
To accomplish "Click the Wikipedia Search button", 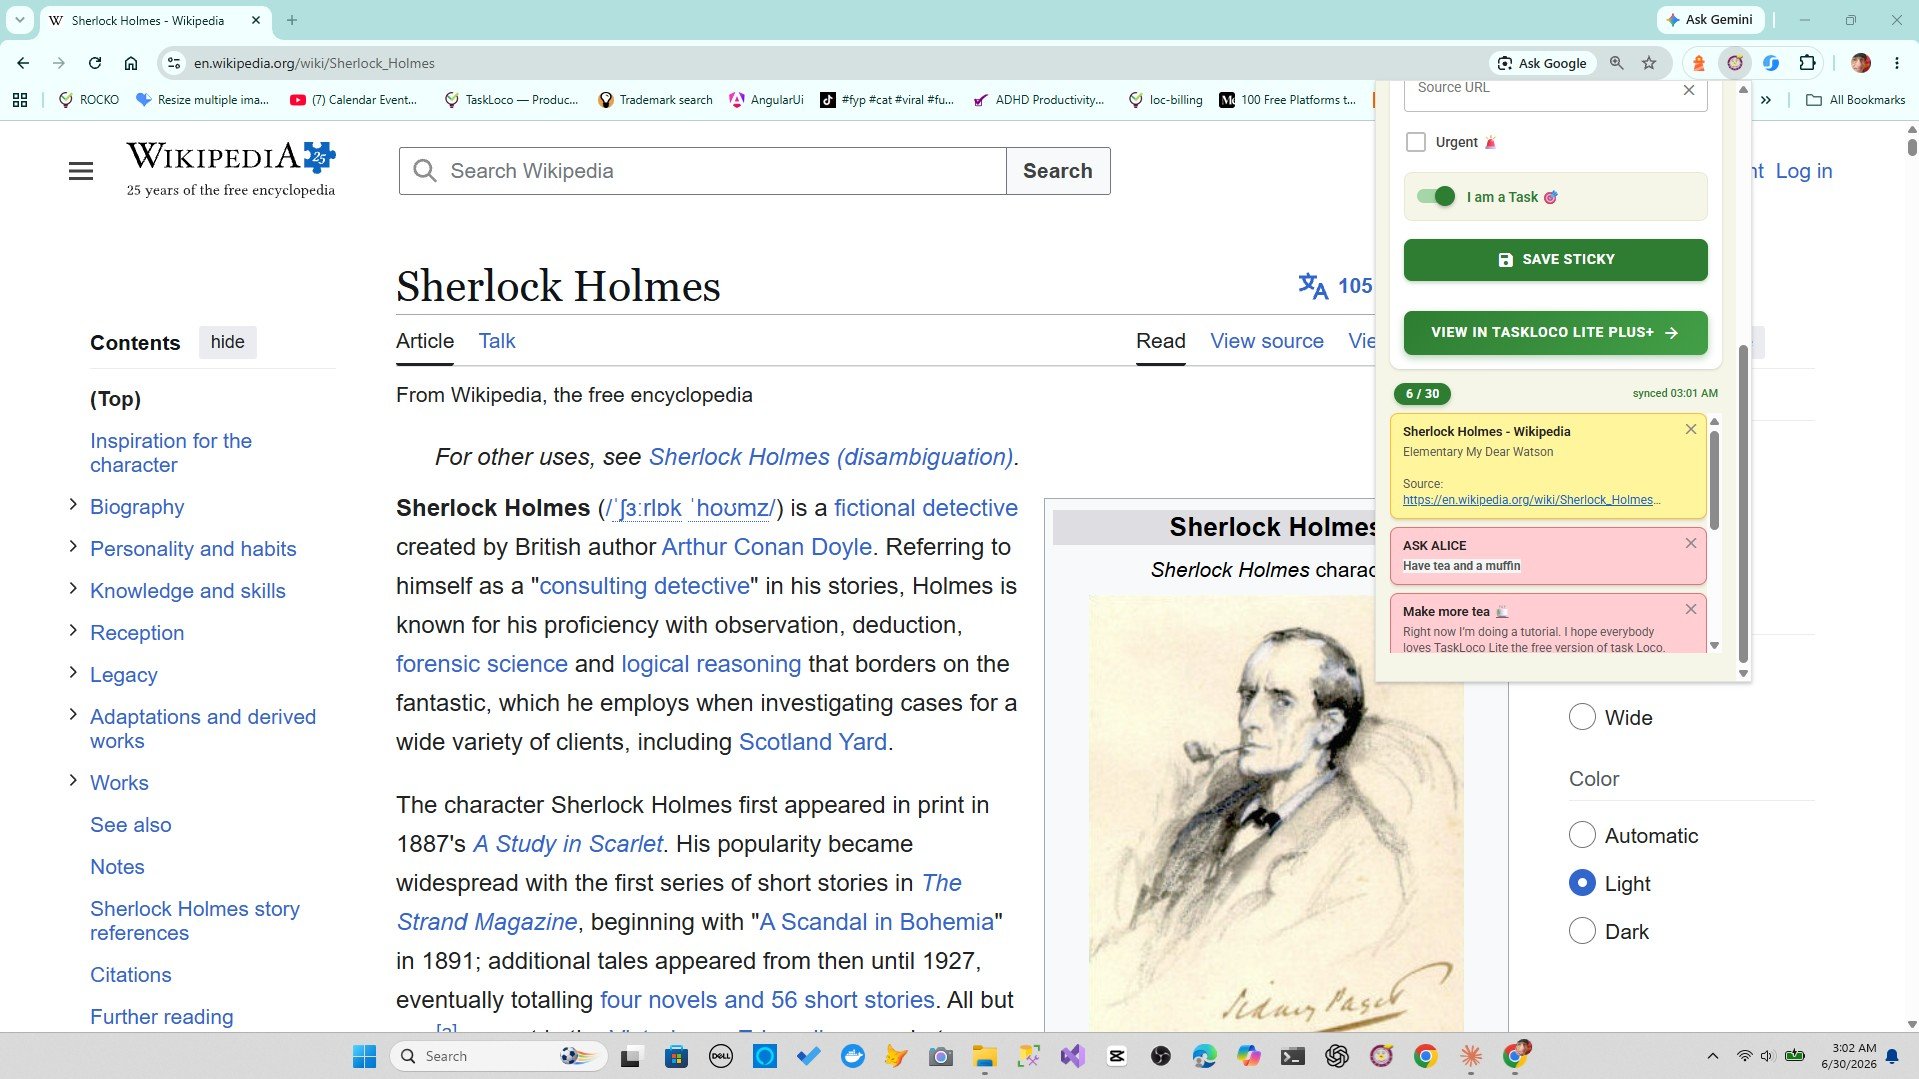I will click(1058, 171).
